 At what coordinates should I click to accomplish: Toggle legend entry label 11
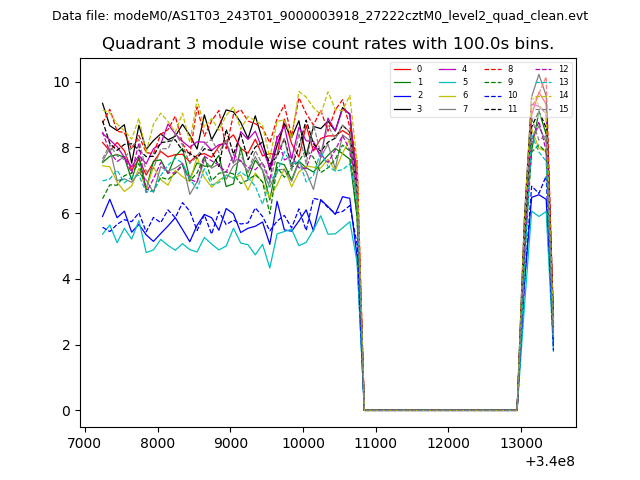coord(512,108)
